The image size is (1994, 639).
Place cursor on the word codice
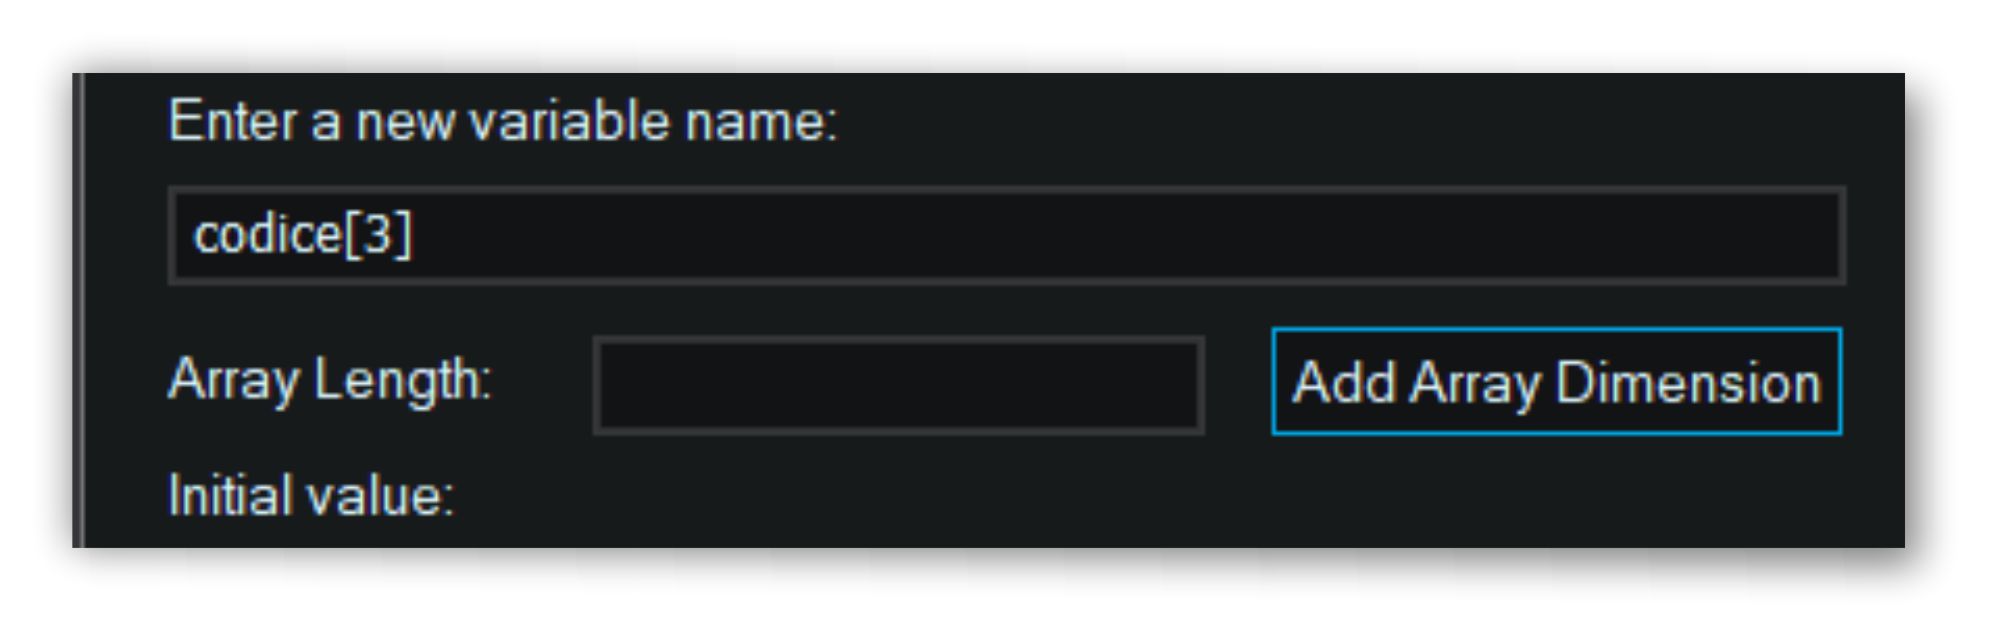268,234
